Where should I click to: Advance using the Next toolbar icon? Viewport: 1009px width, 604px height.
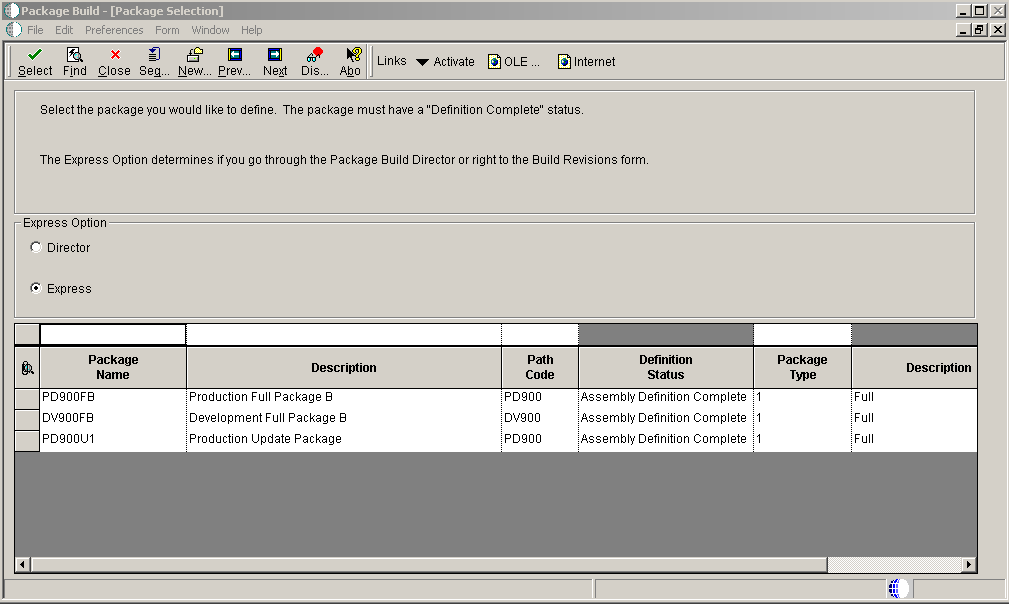tap(273, 61)
